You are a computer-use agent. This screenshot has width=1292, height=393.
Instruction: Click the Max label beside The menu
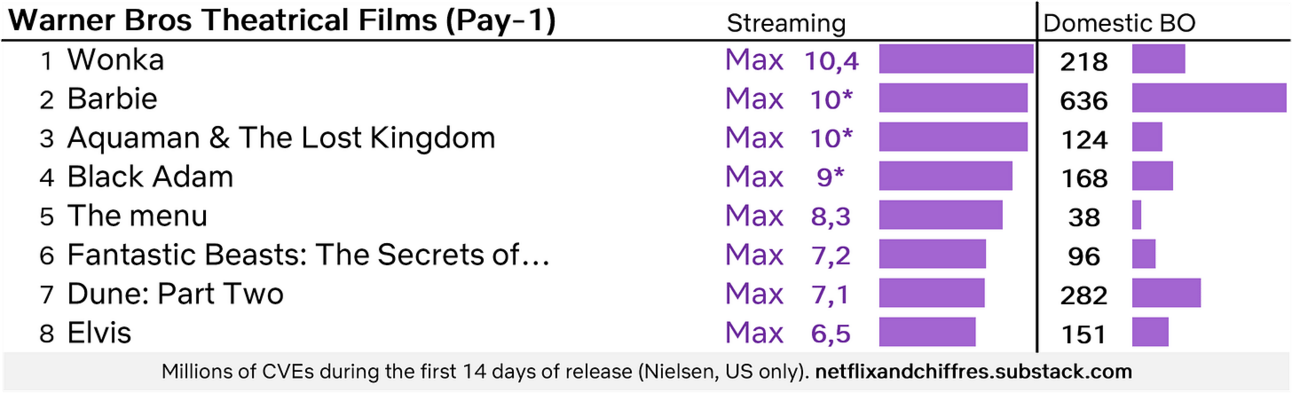755,216
